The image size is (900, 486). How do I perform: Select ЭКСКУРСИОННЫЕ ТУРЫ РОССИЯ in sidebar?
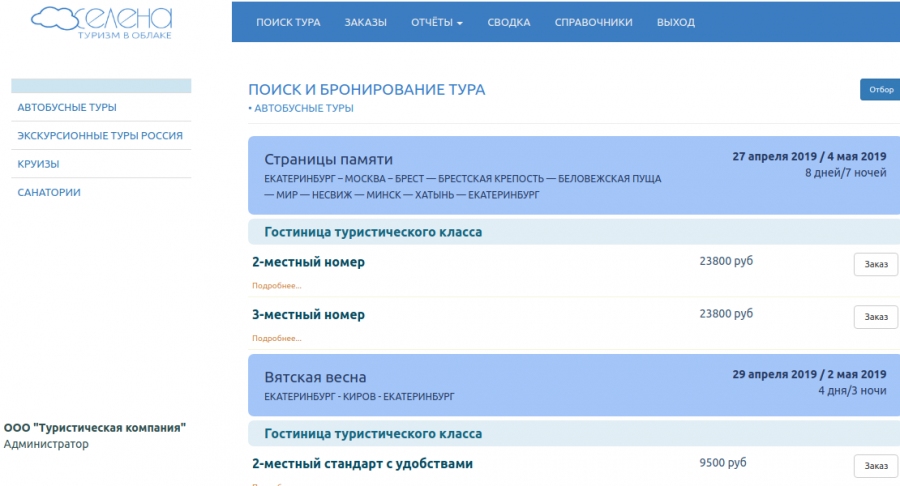coord(100,135)
